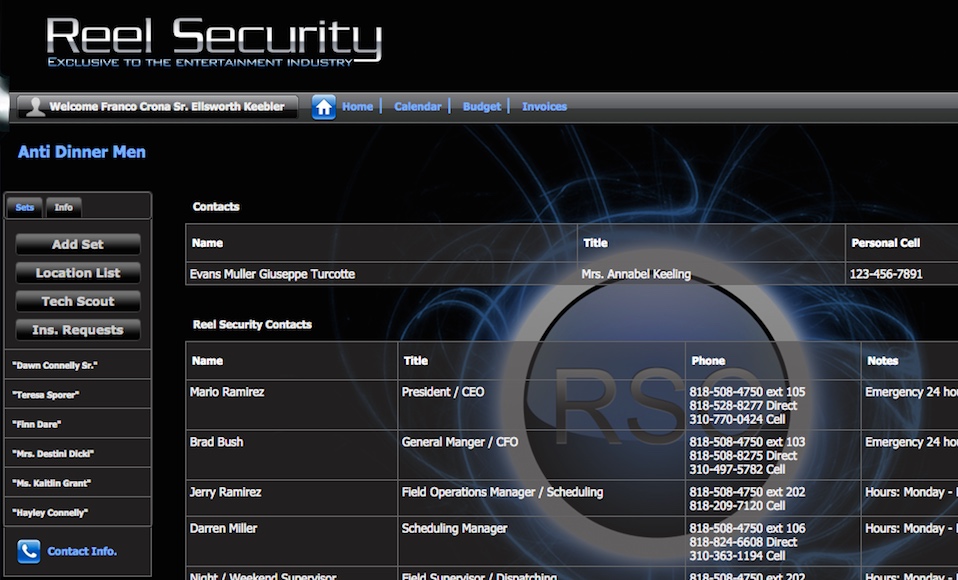Click the phone icon next to Contact Info
This screenshot has height=580, width=958.
click(29, 551)
